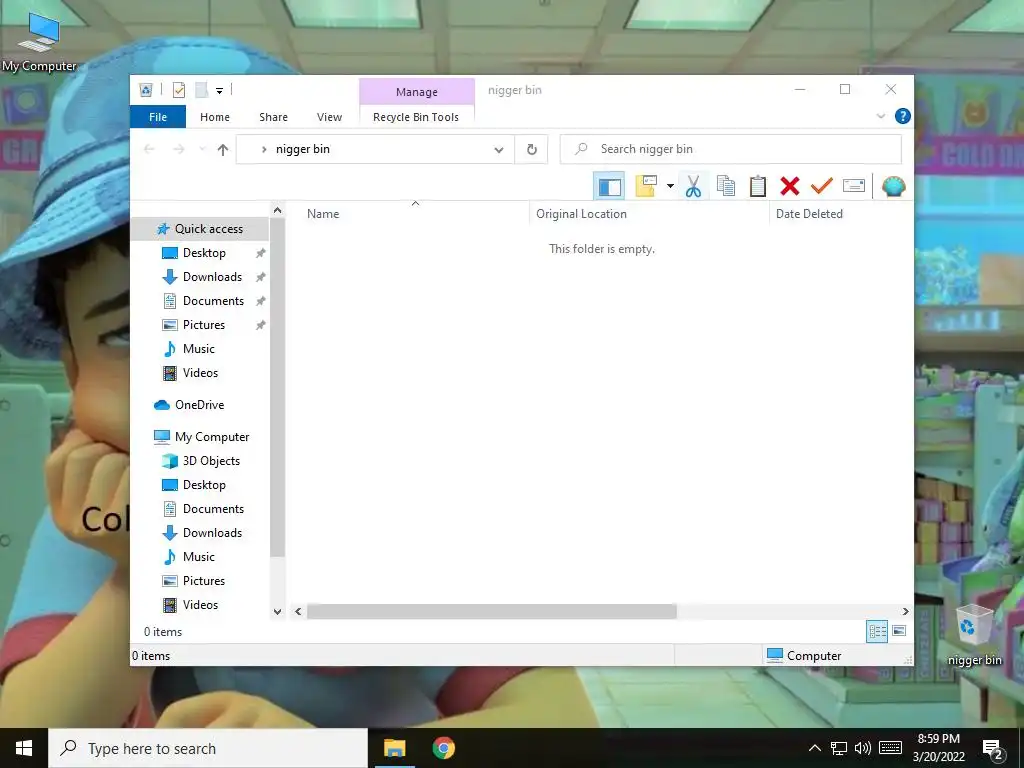This screenshot has height=768, width=1024.
Task: Click the taskbar search box
Action: click(208, 748)
